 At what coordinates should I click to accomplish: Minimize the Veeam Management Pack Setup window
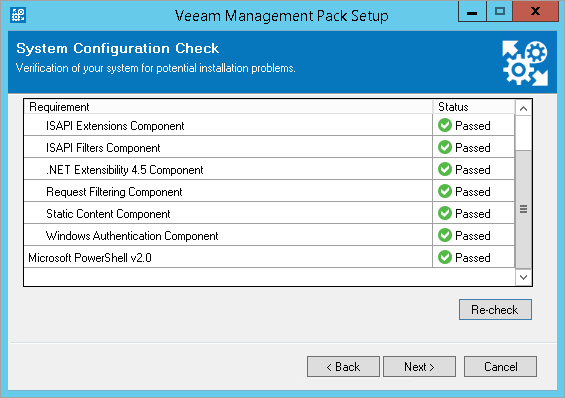click(x=472, y=11)
